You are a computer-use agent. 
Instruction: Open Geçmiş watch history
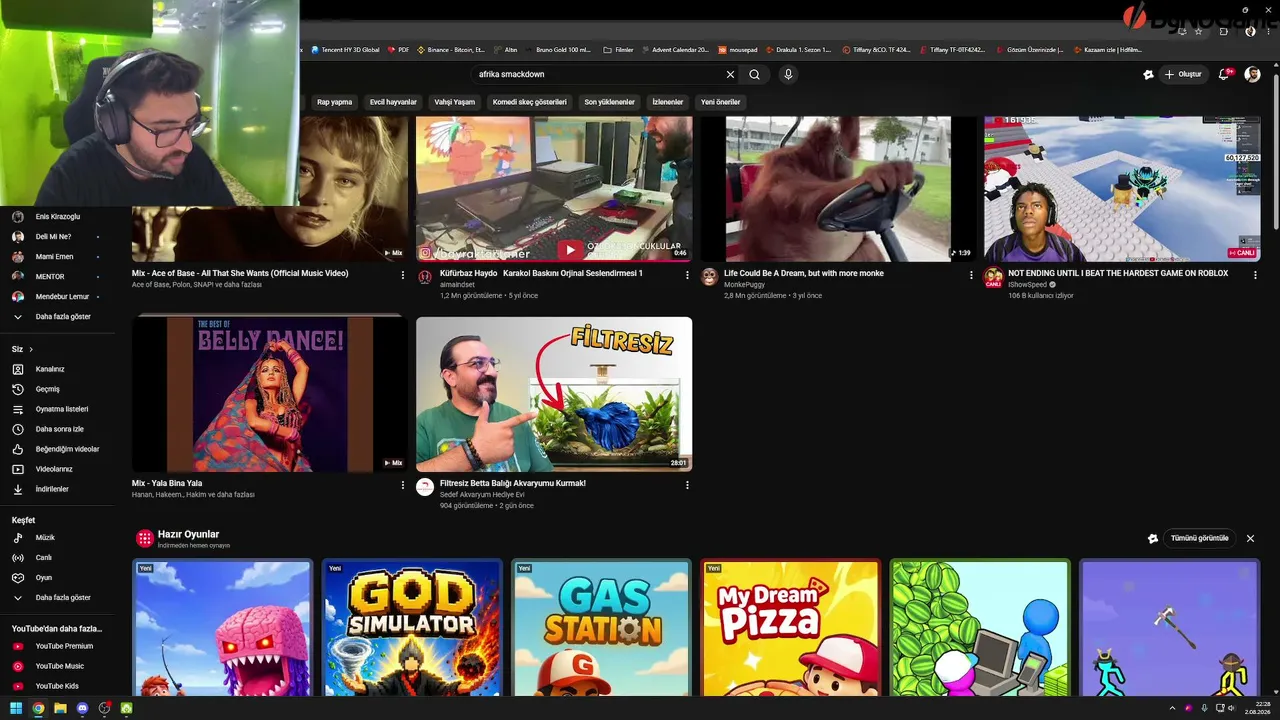(x=56, y=389)
